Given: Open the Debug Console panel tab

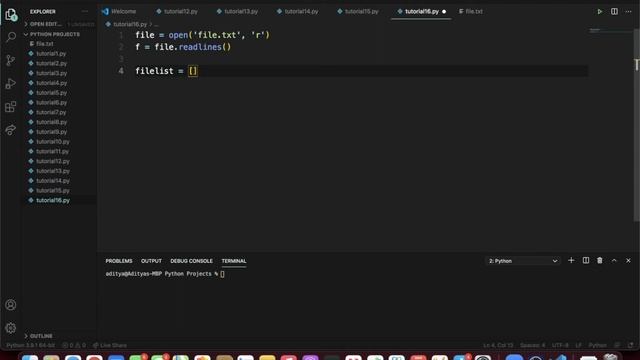Looking at the screenshot, I should [x=191, y=261].
